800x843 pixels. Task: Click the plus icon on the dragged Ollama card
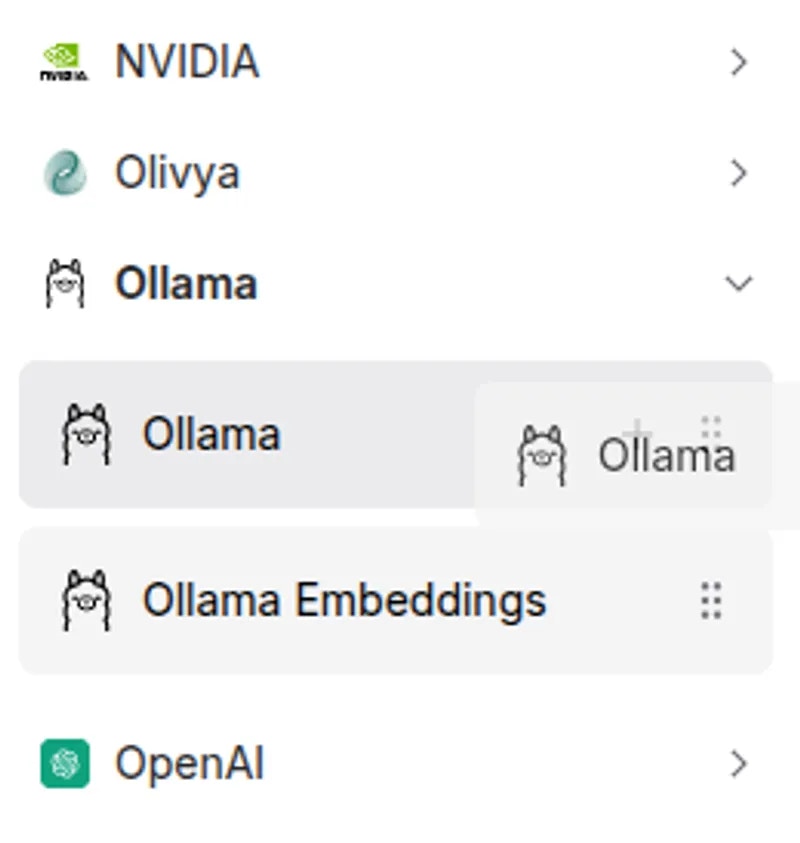637,432
